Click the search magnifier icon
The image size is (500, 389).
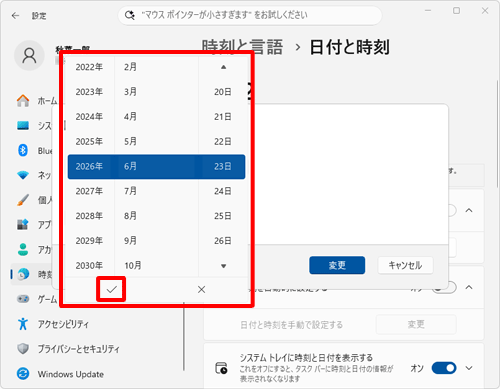click(129, 15)
